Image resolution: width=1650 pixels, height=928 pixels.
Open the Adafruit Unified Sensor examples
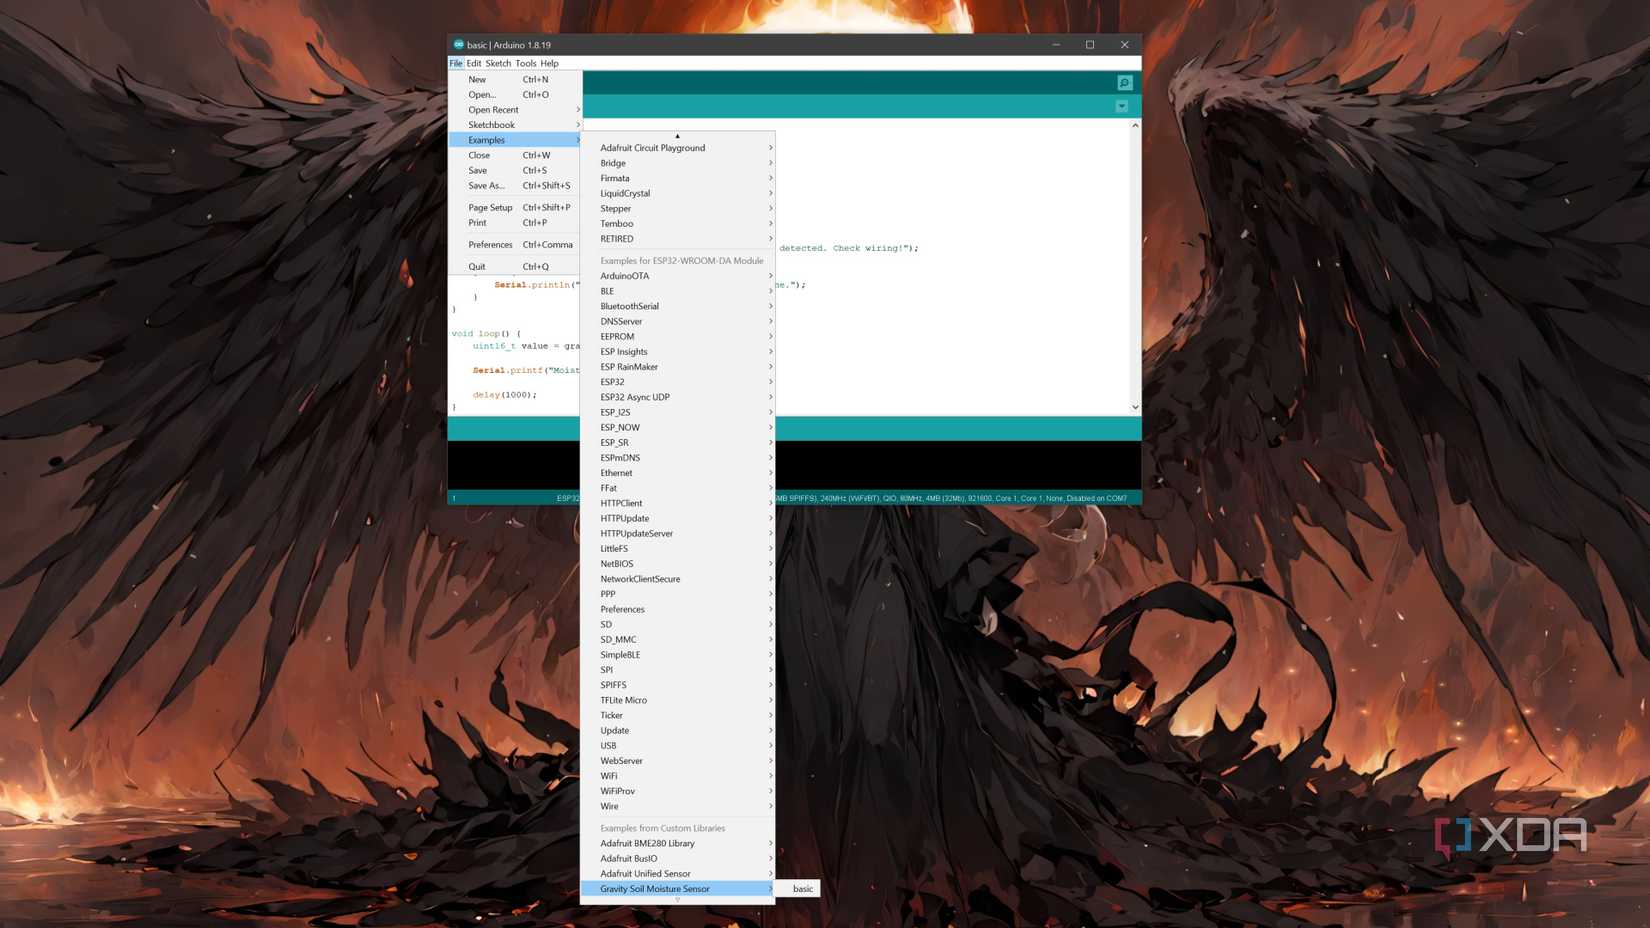point(678,874)
